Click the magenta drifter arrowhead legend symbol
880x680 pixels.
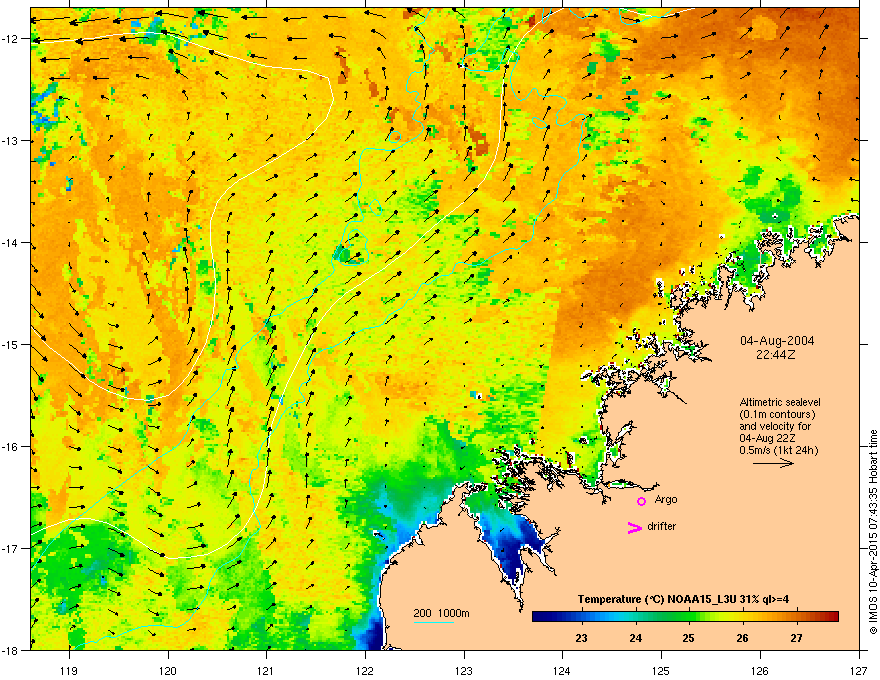coord(635,527)
